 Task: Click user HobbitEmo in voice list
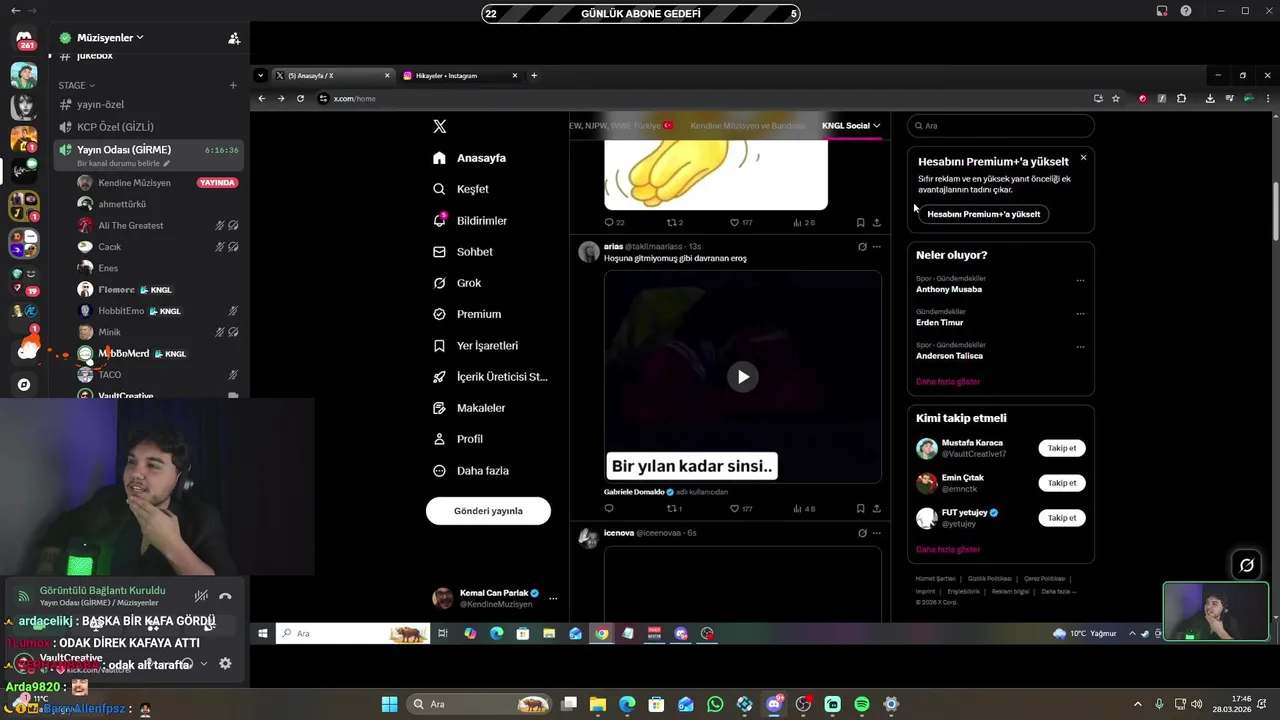point(121,311)
